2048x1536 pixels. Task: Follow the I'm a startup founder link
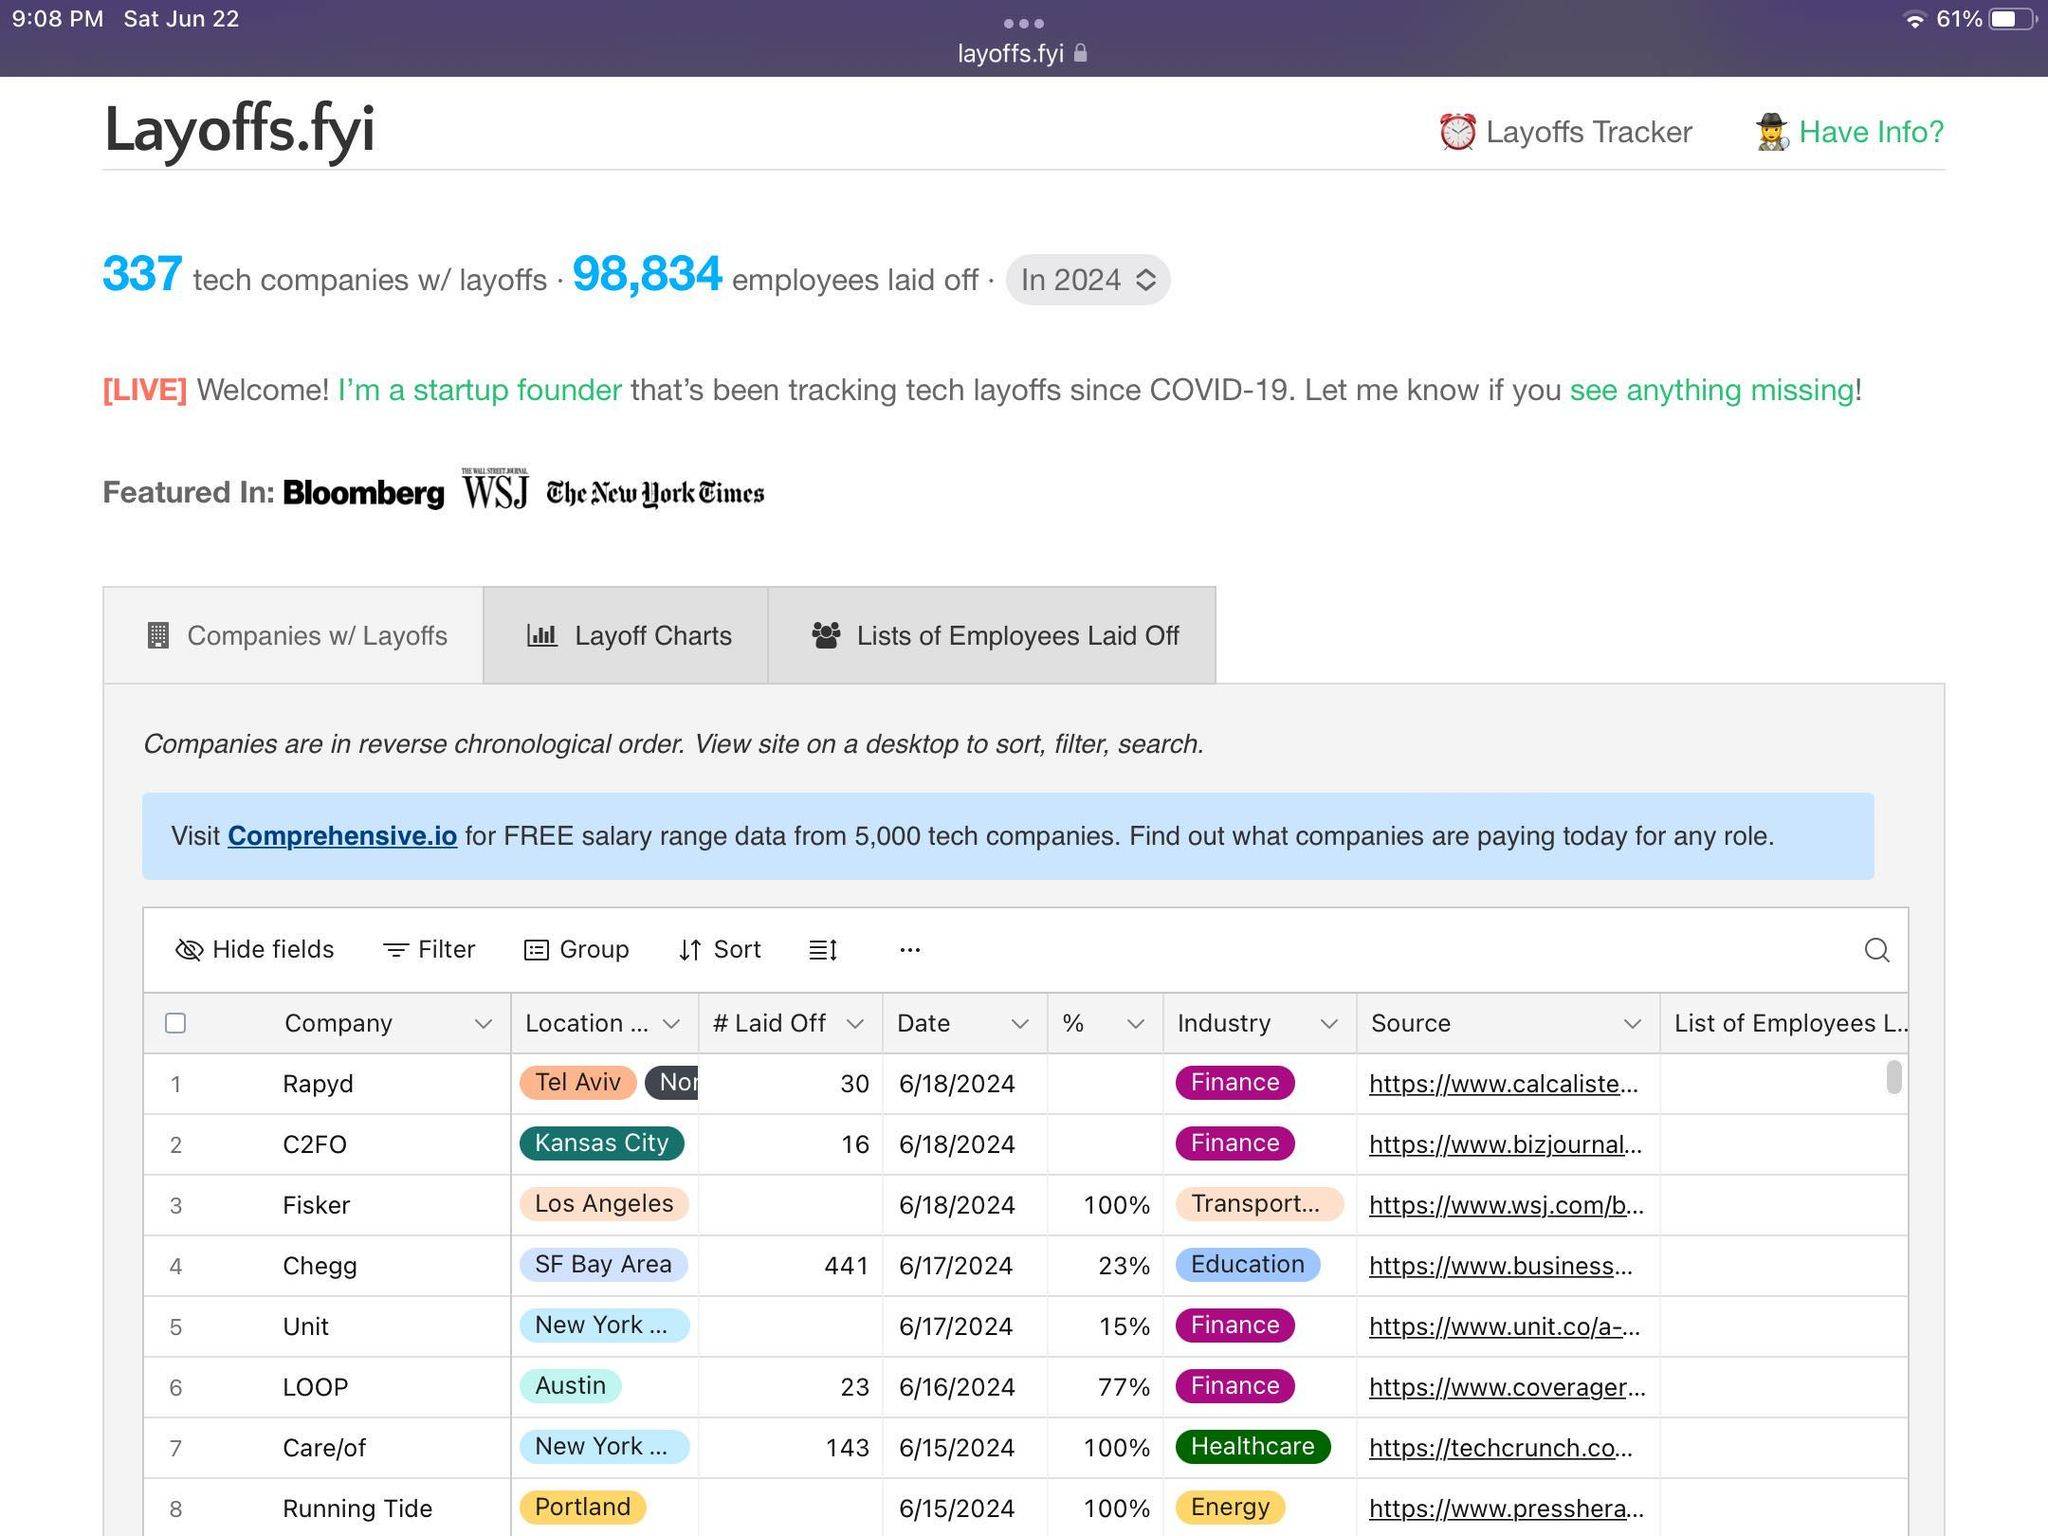tap(479, 390)
